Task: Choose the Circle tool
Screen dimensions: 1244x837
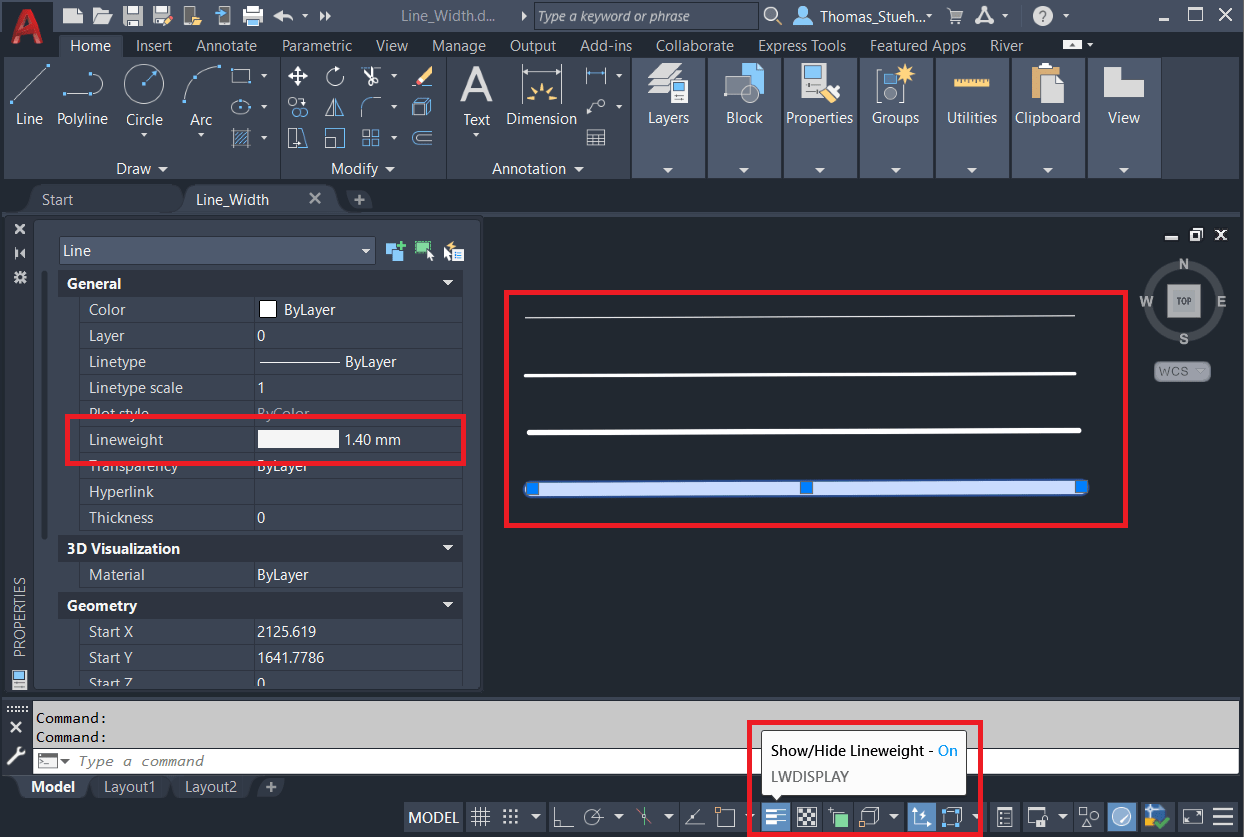Action: (x=144, y=96)
